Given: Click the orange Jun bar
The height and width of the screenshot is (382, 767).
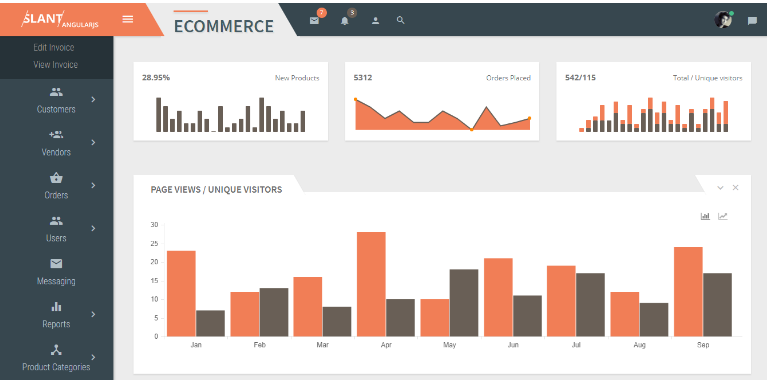Looking at the screenshot, I should point(498,297).
